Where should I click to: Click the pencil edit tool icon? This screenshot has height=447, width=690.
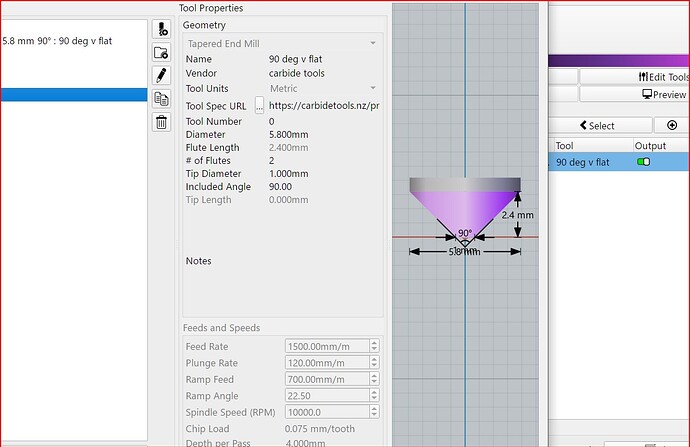161,75
